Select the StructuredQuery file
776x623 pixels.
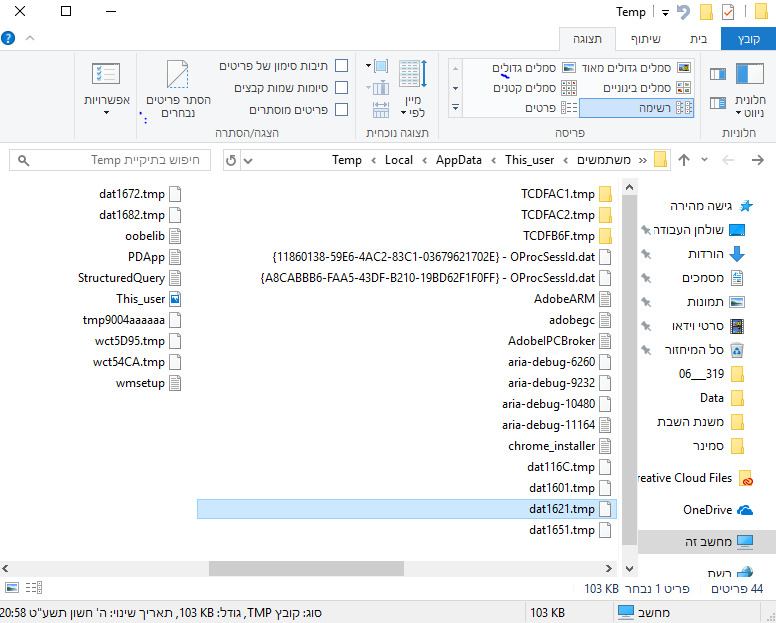(129, 278)
